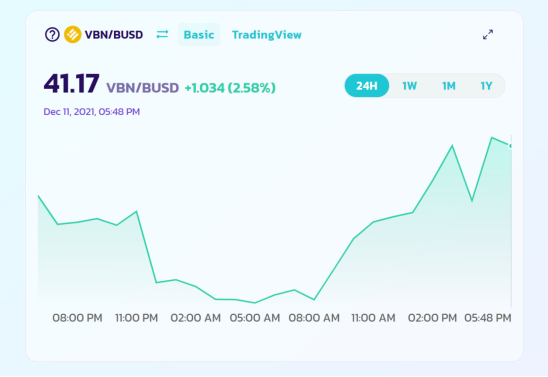548x377 pixels.
Task: Select the 1M time range
Action: (x=449, y=86)
